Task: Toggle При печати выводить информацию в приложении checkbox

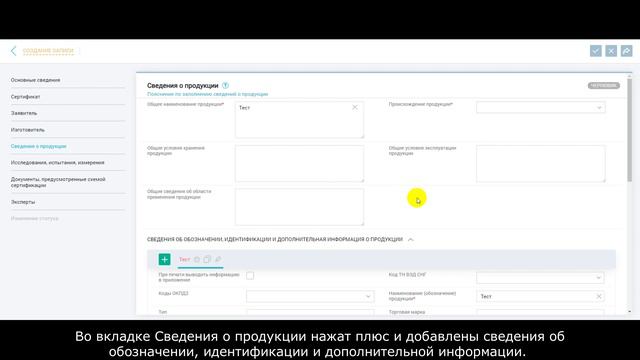Action: click(x=250, y=276)
